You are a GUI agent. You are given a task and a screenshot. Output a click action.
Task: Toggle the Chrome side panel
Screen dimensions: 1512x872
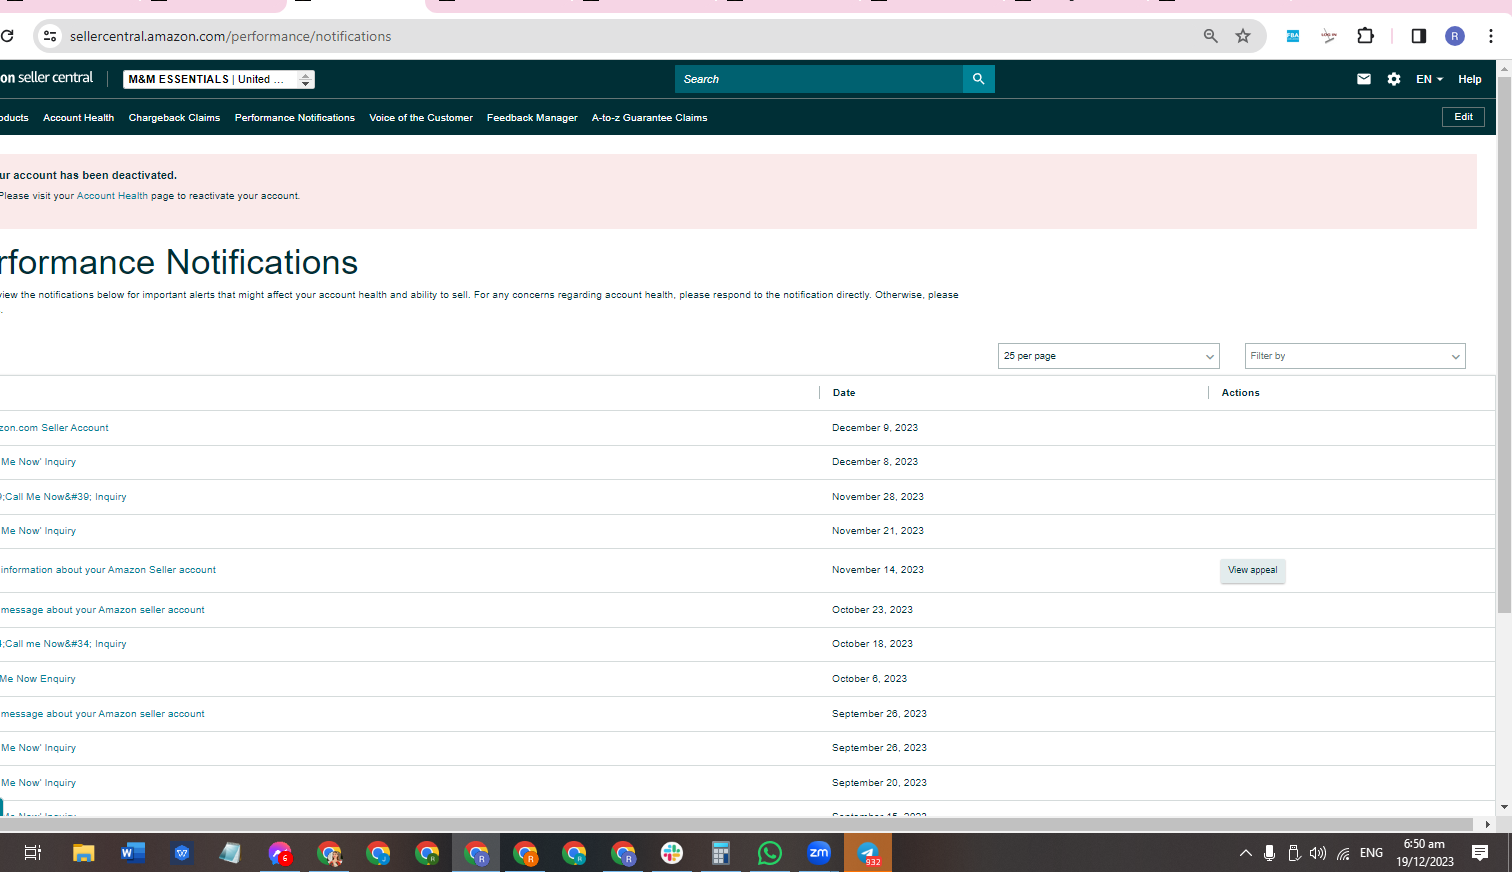coord(1418,36)
